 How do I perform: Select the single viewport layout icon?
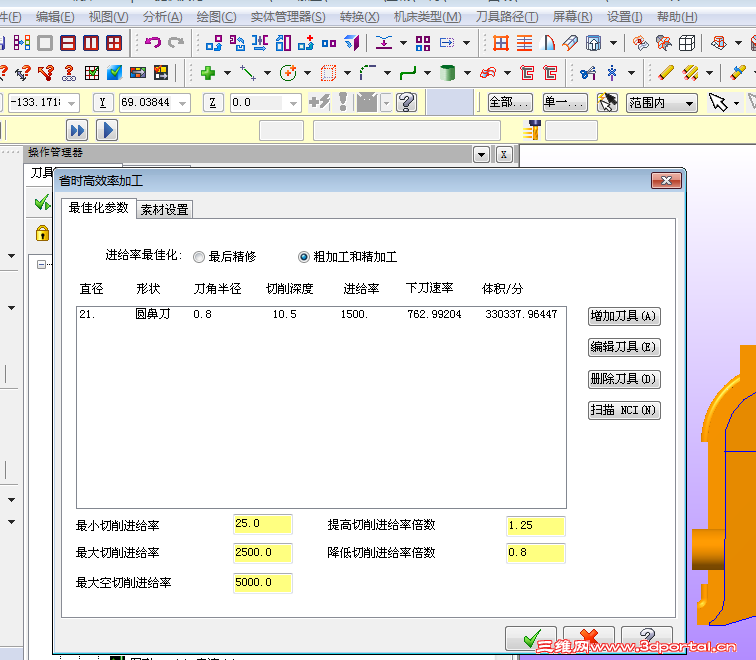(x=45, y=43)
